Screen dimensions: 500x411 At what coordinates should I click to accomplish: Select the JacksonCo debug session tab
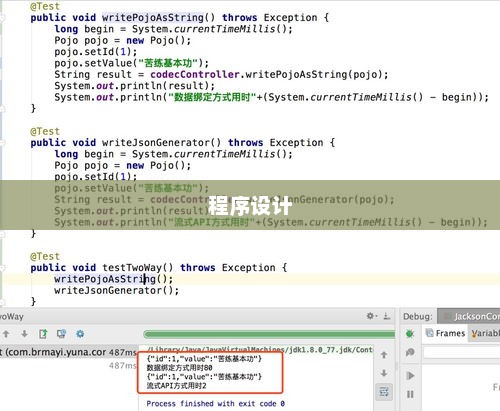[x=469, y=316]
